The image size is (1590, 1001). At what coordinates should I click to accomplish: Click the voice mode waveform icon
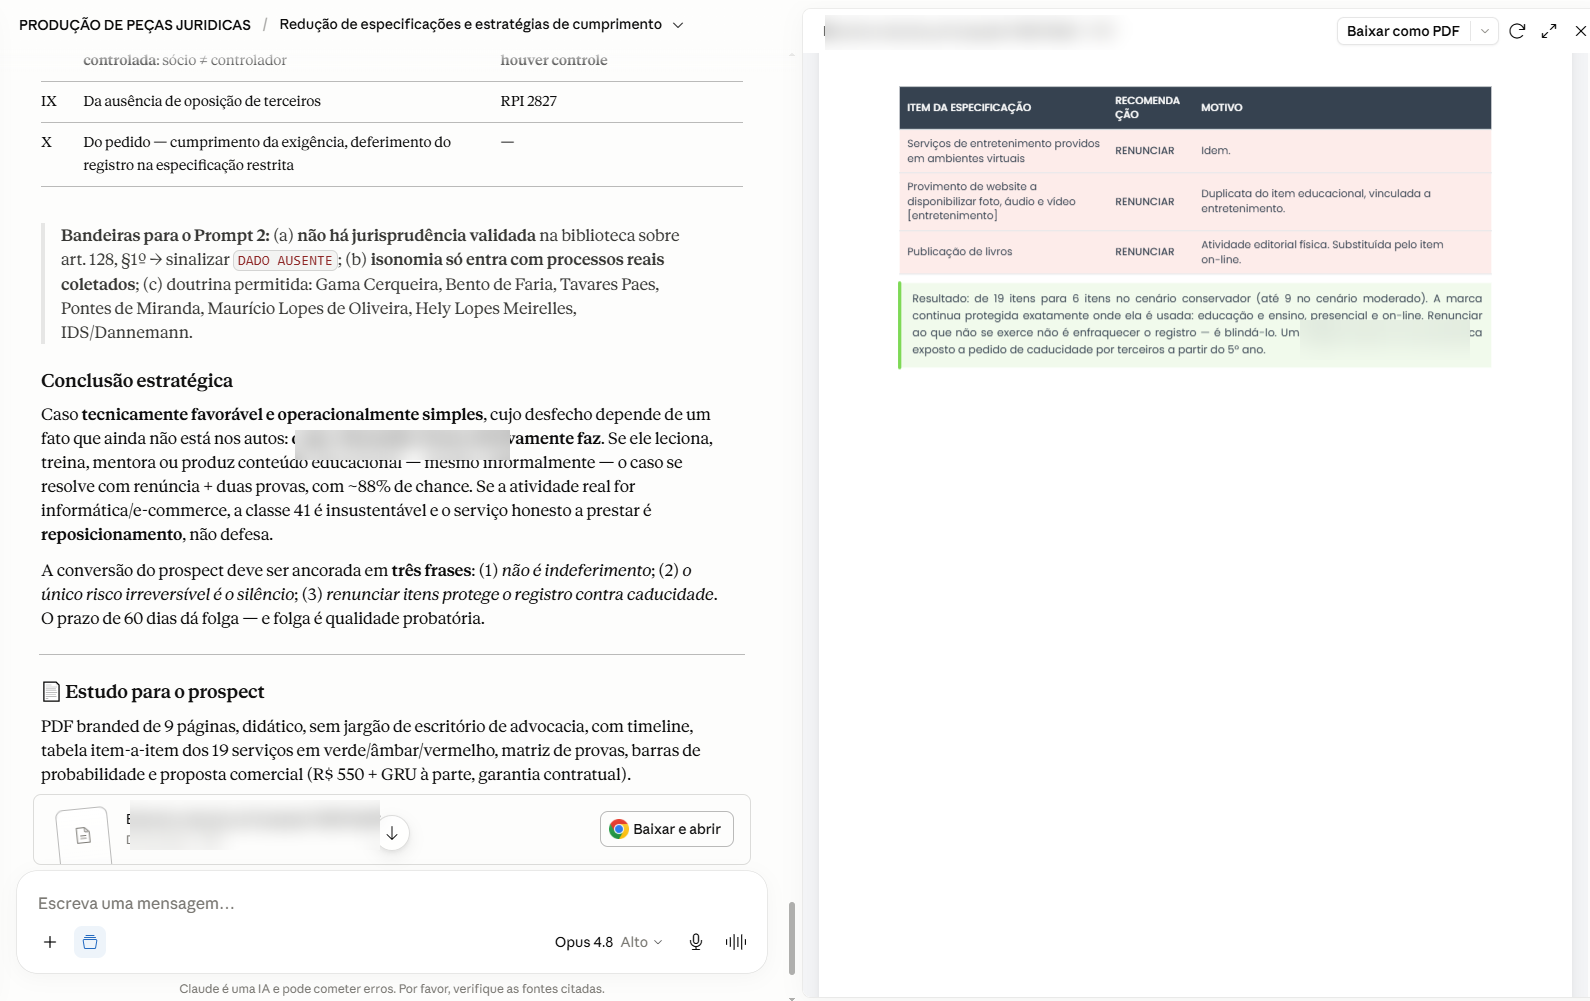click(x=736, y=942)
